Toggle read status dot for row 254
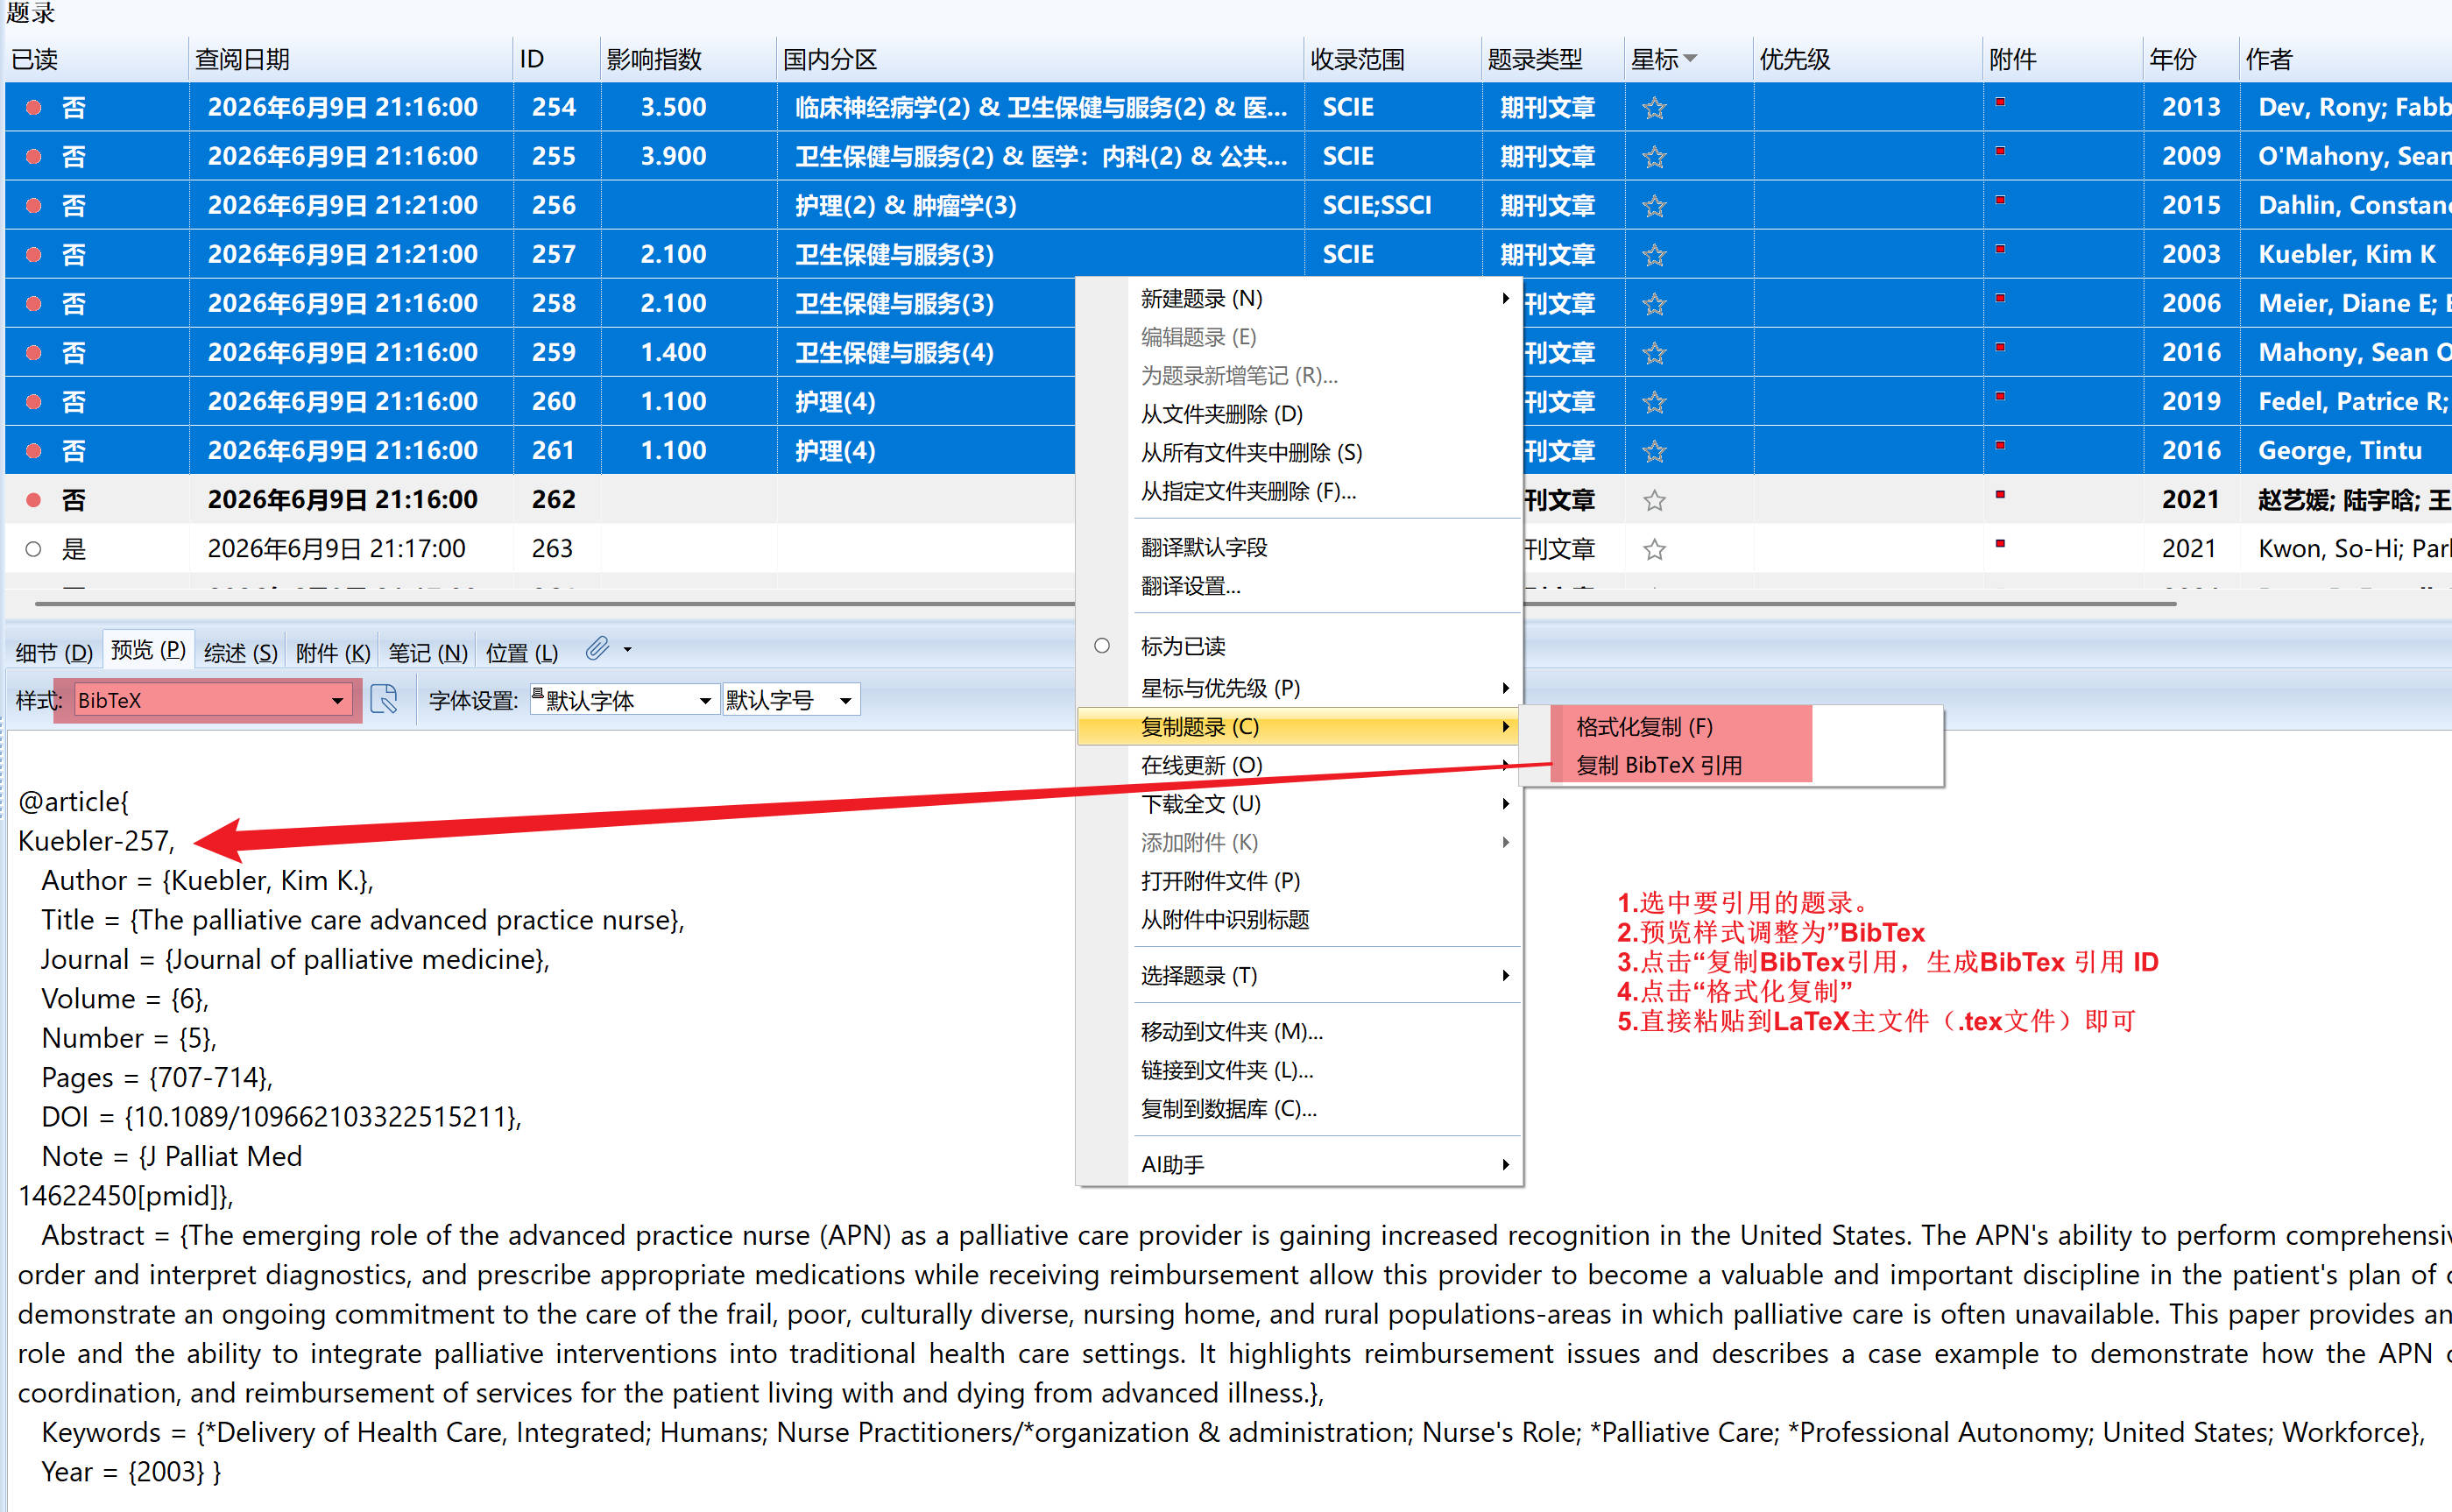This screenshot has height=1512, width=2452. [x=33, y=107]
